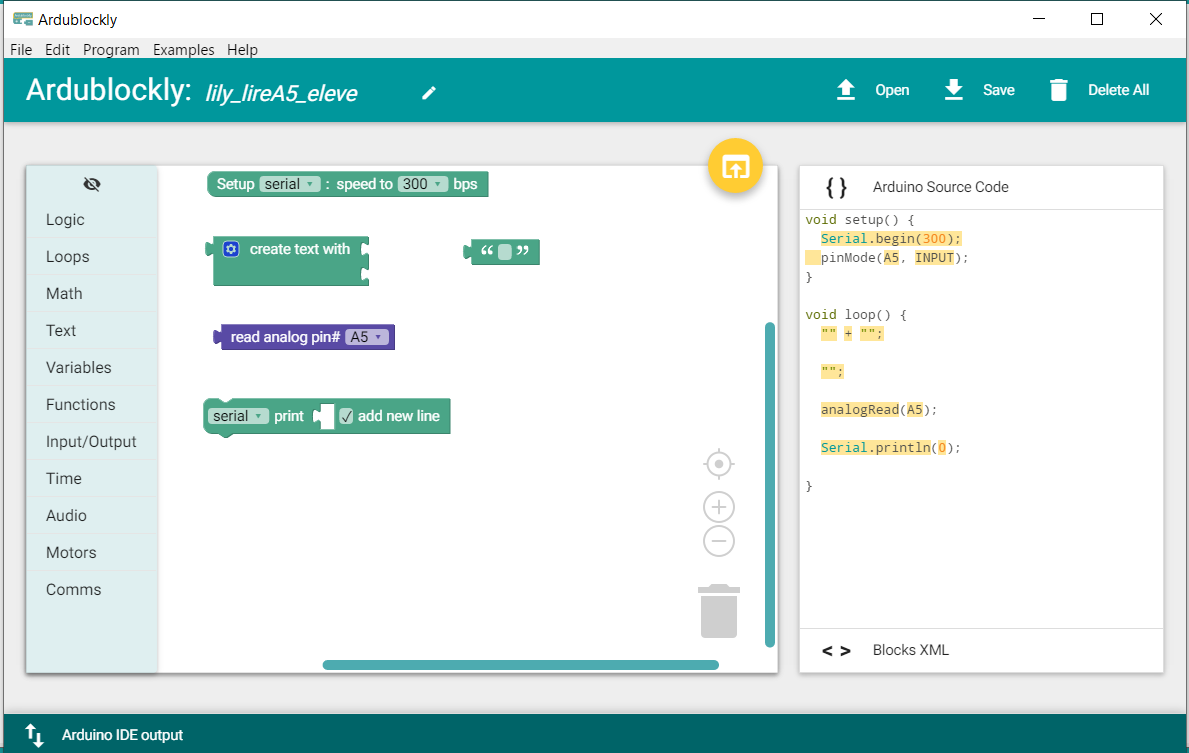The width and height of the screenshot is (1189, 753).
Task: Click the workspace trash can
Action: pos(719,611)
